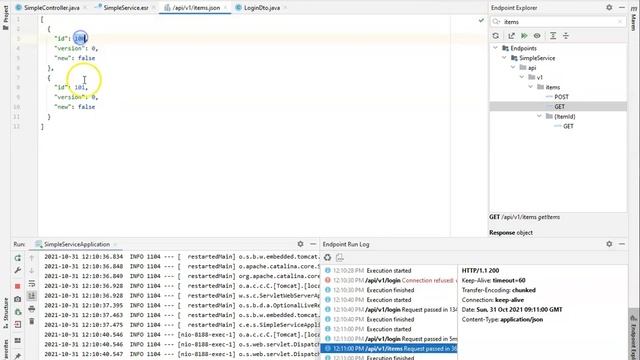This screenshot has width=640, height=360.
Task: Print the Run console output
Action: [x=31, y=309]
